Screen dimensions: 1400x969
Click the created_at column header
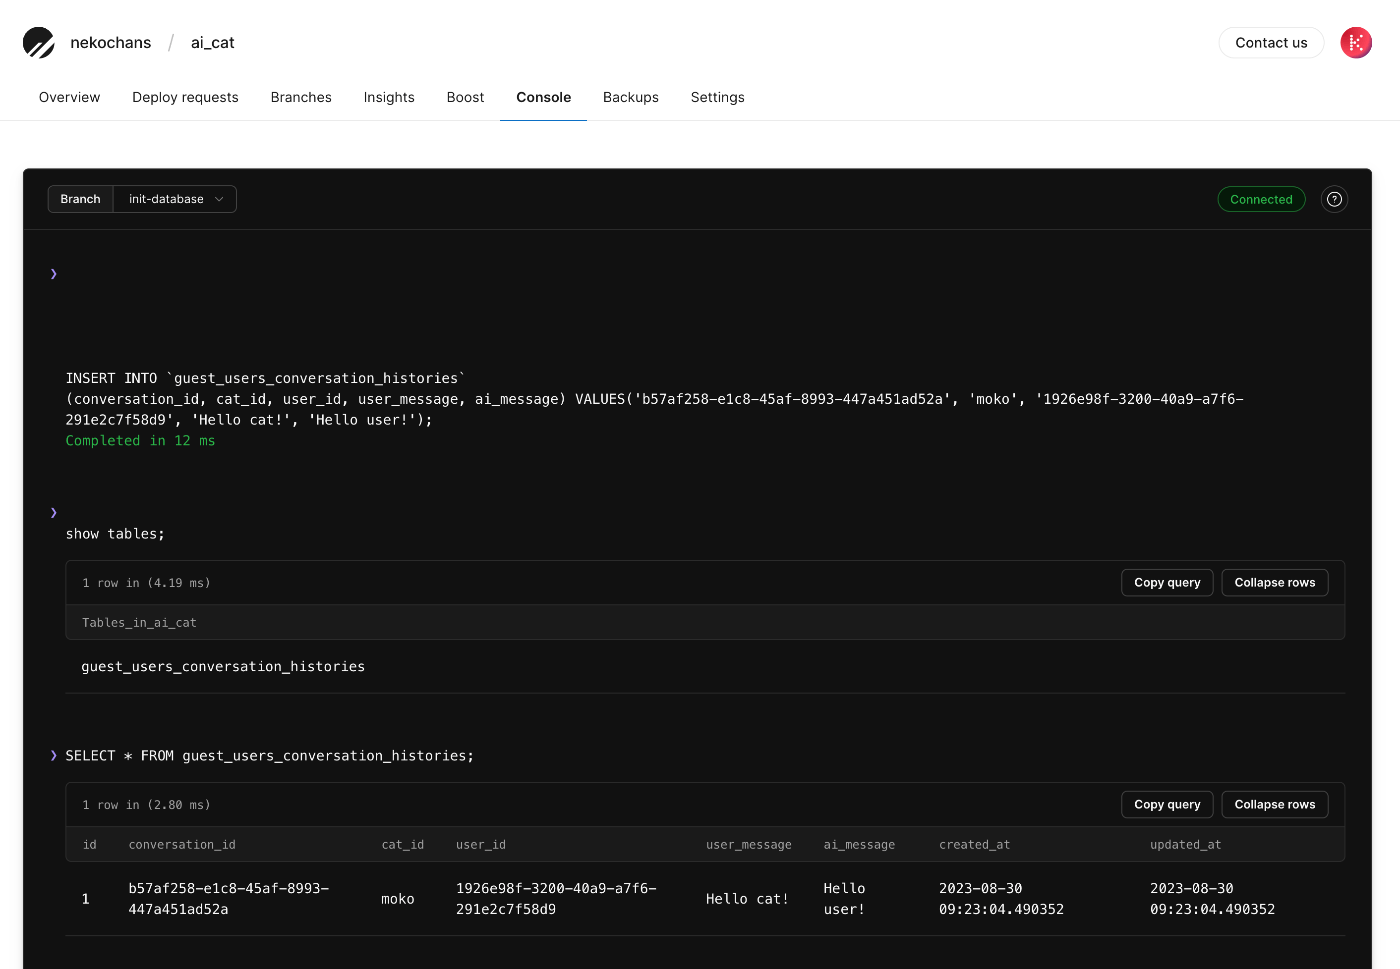point(974,845)
